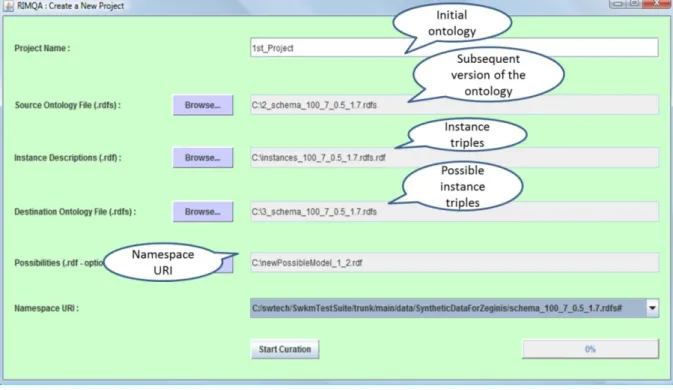Viewport: 673px width, 390px height.
Task: Click 'Instance Descriptions (.rdf) :' label
Action: pyautogui.click(x=68, y=158)
